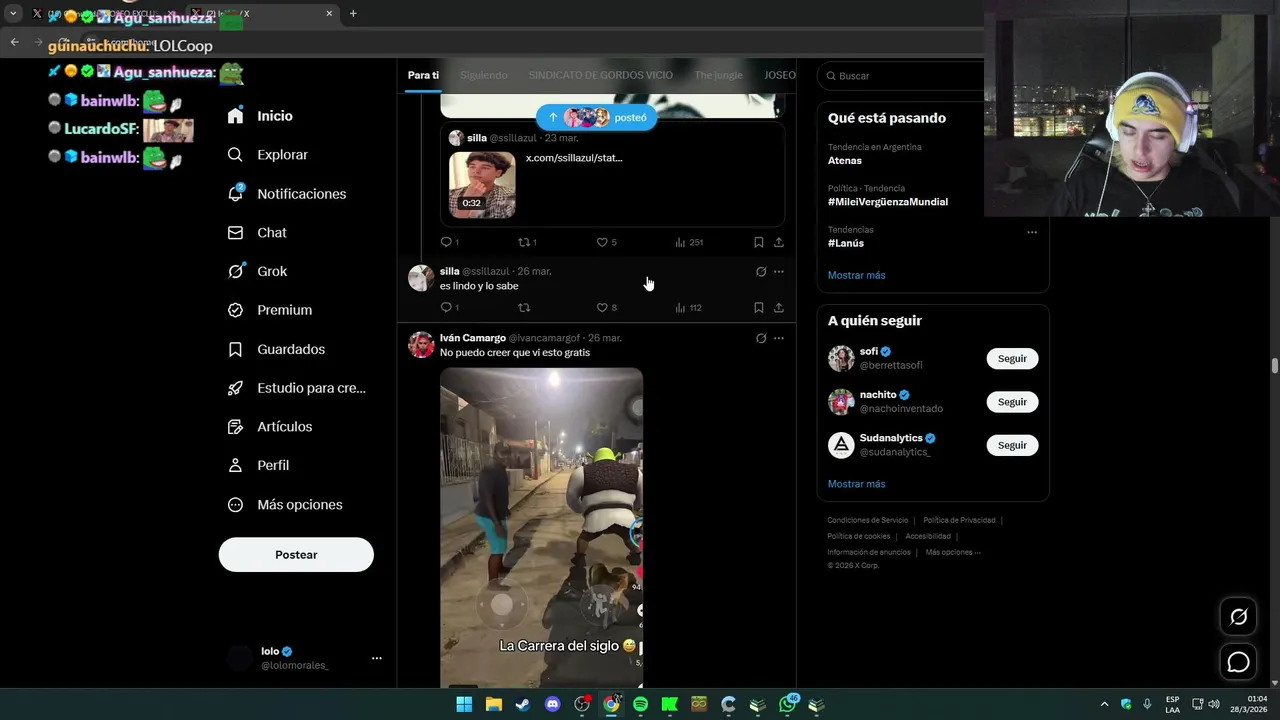Open floating chat messages button
This screenshot has width=1280, height=720.
point(1239,662)
